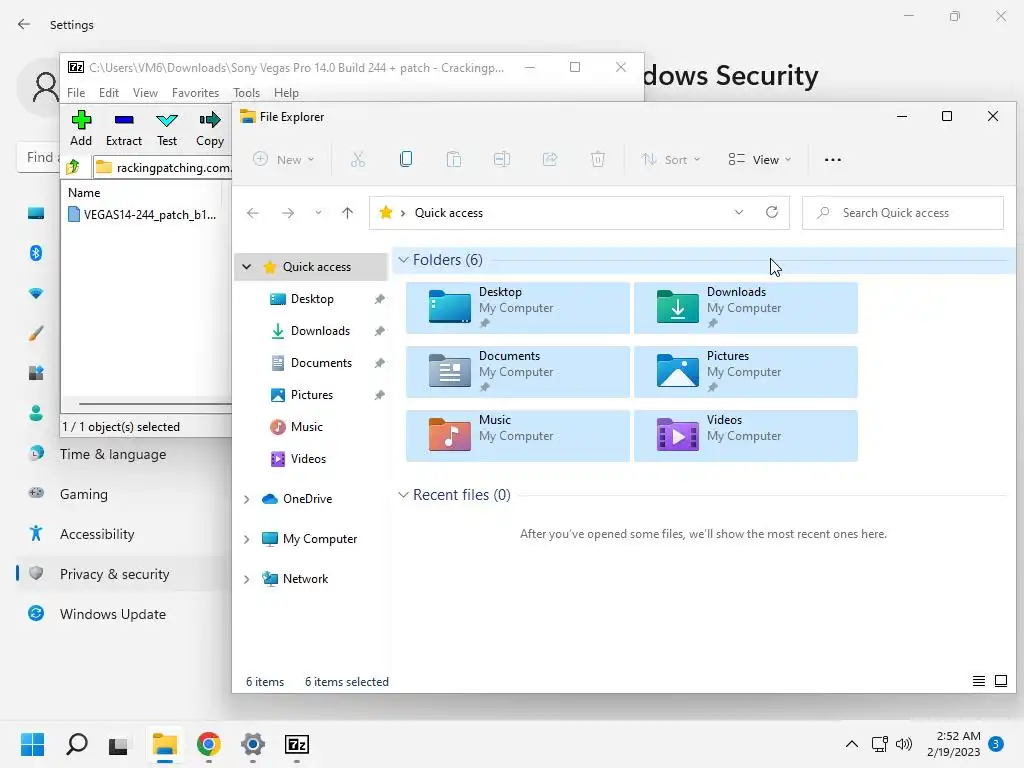Click the Cut scissors icon in File Explorer
Viewport: 1024px width, 768px height.
pos(357,159)
